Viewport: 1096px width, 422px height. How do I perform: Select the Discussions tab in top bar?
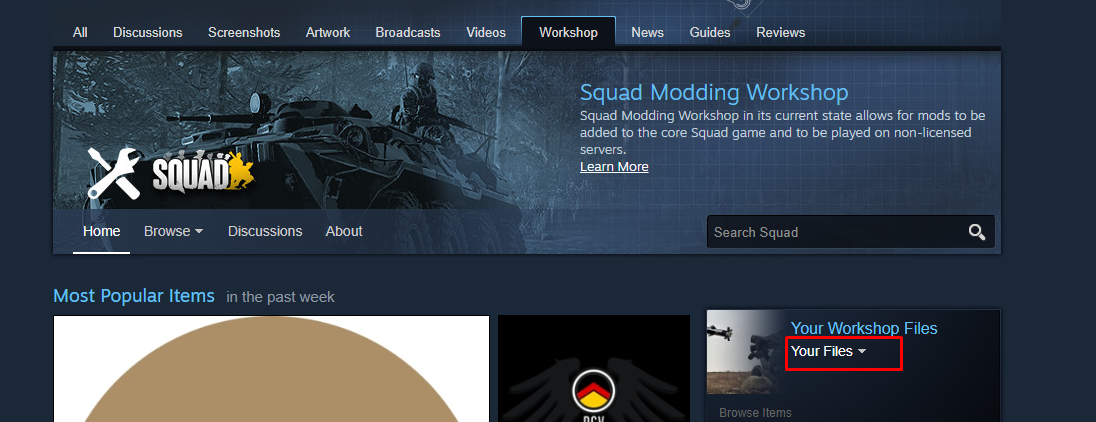148,32
